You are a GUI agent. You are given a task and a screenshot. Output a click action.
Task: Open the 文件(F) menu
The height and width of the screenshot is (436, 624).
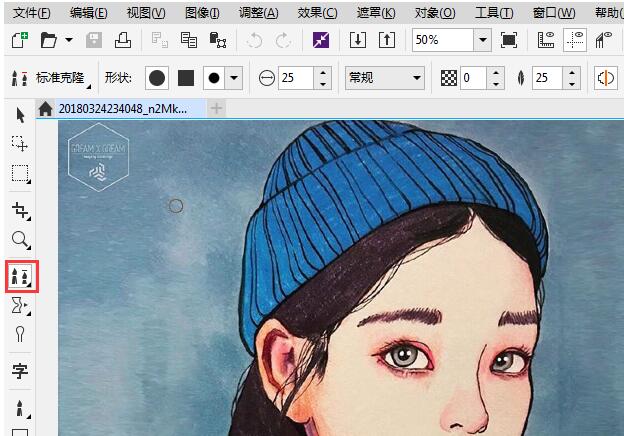[32, 13]
